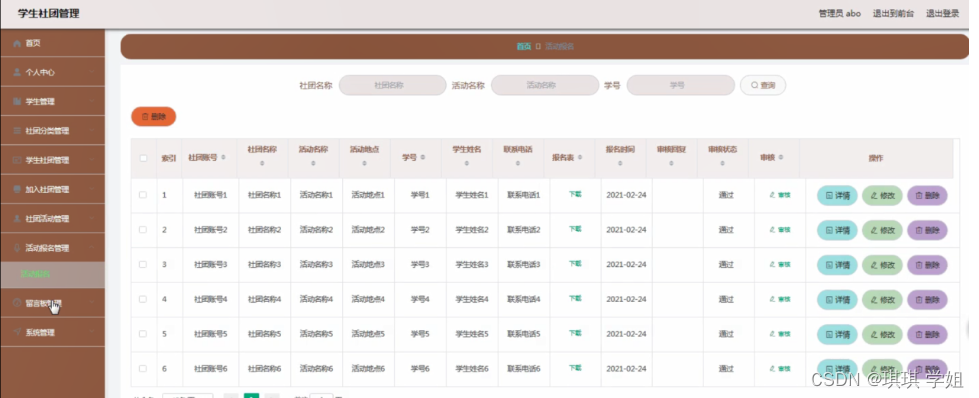Click the arrow icon beside 系统管理
979x398 pixels.
click(17, 332)
